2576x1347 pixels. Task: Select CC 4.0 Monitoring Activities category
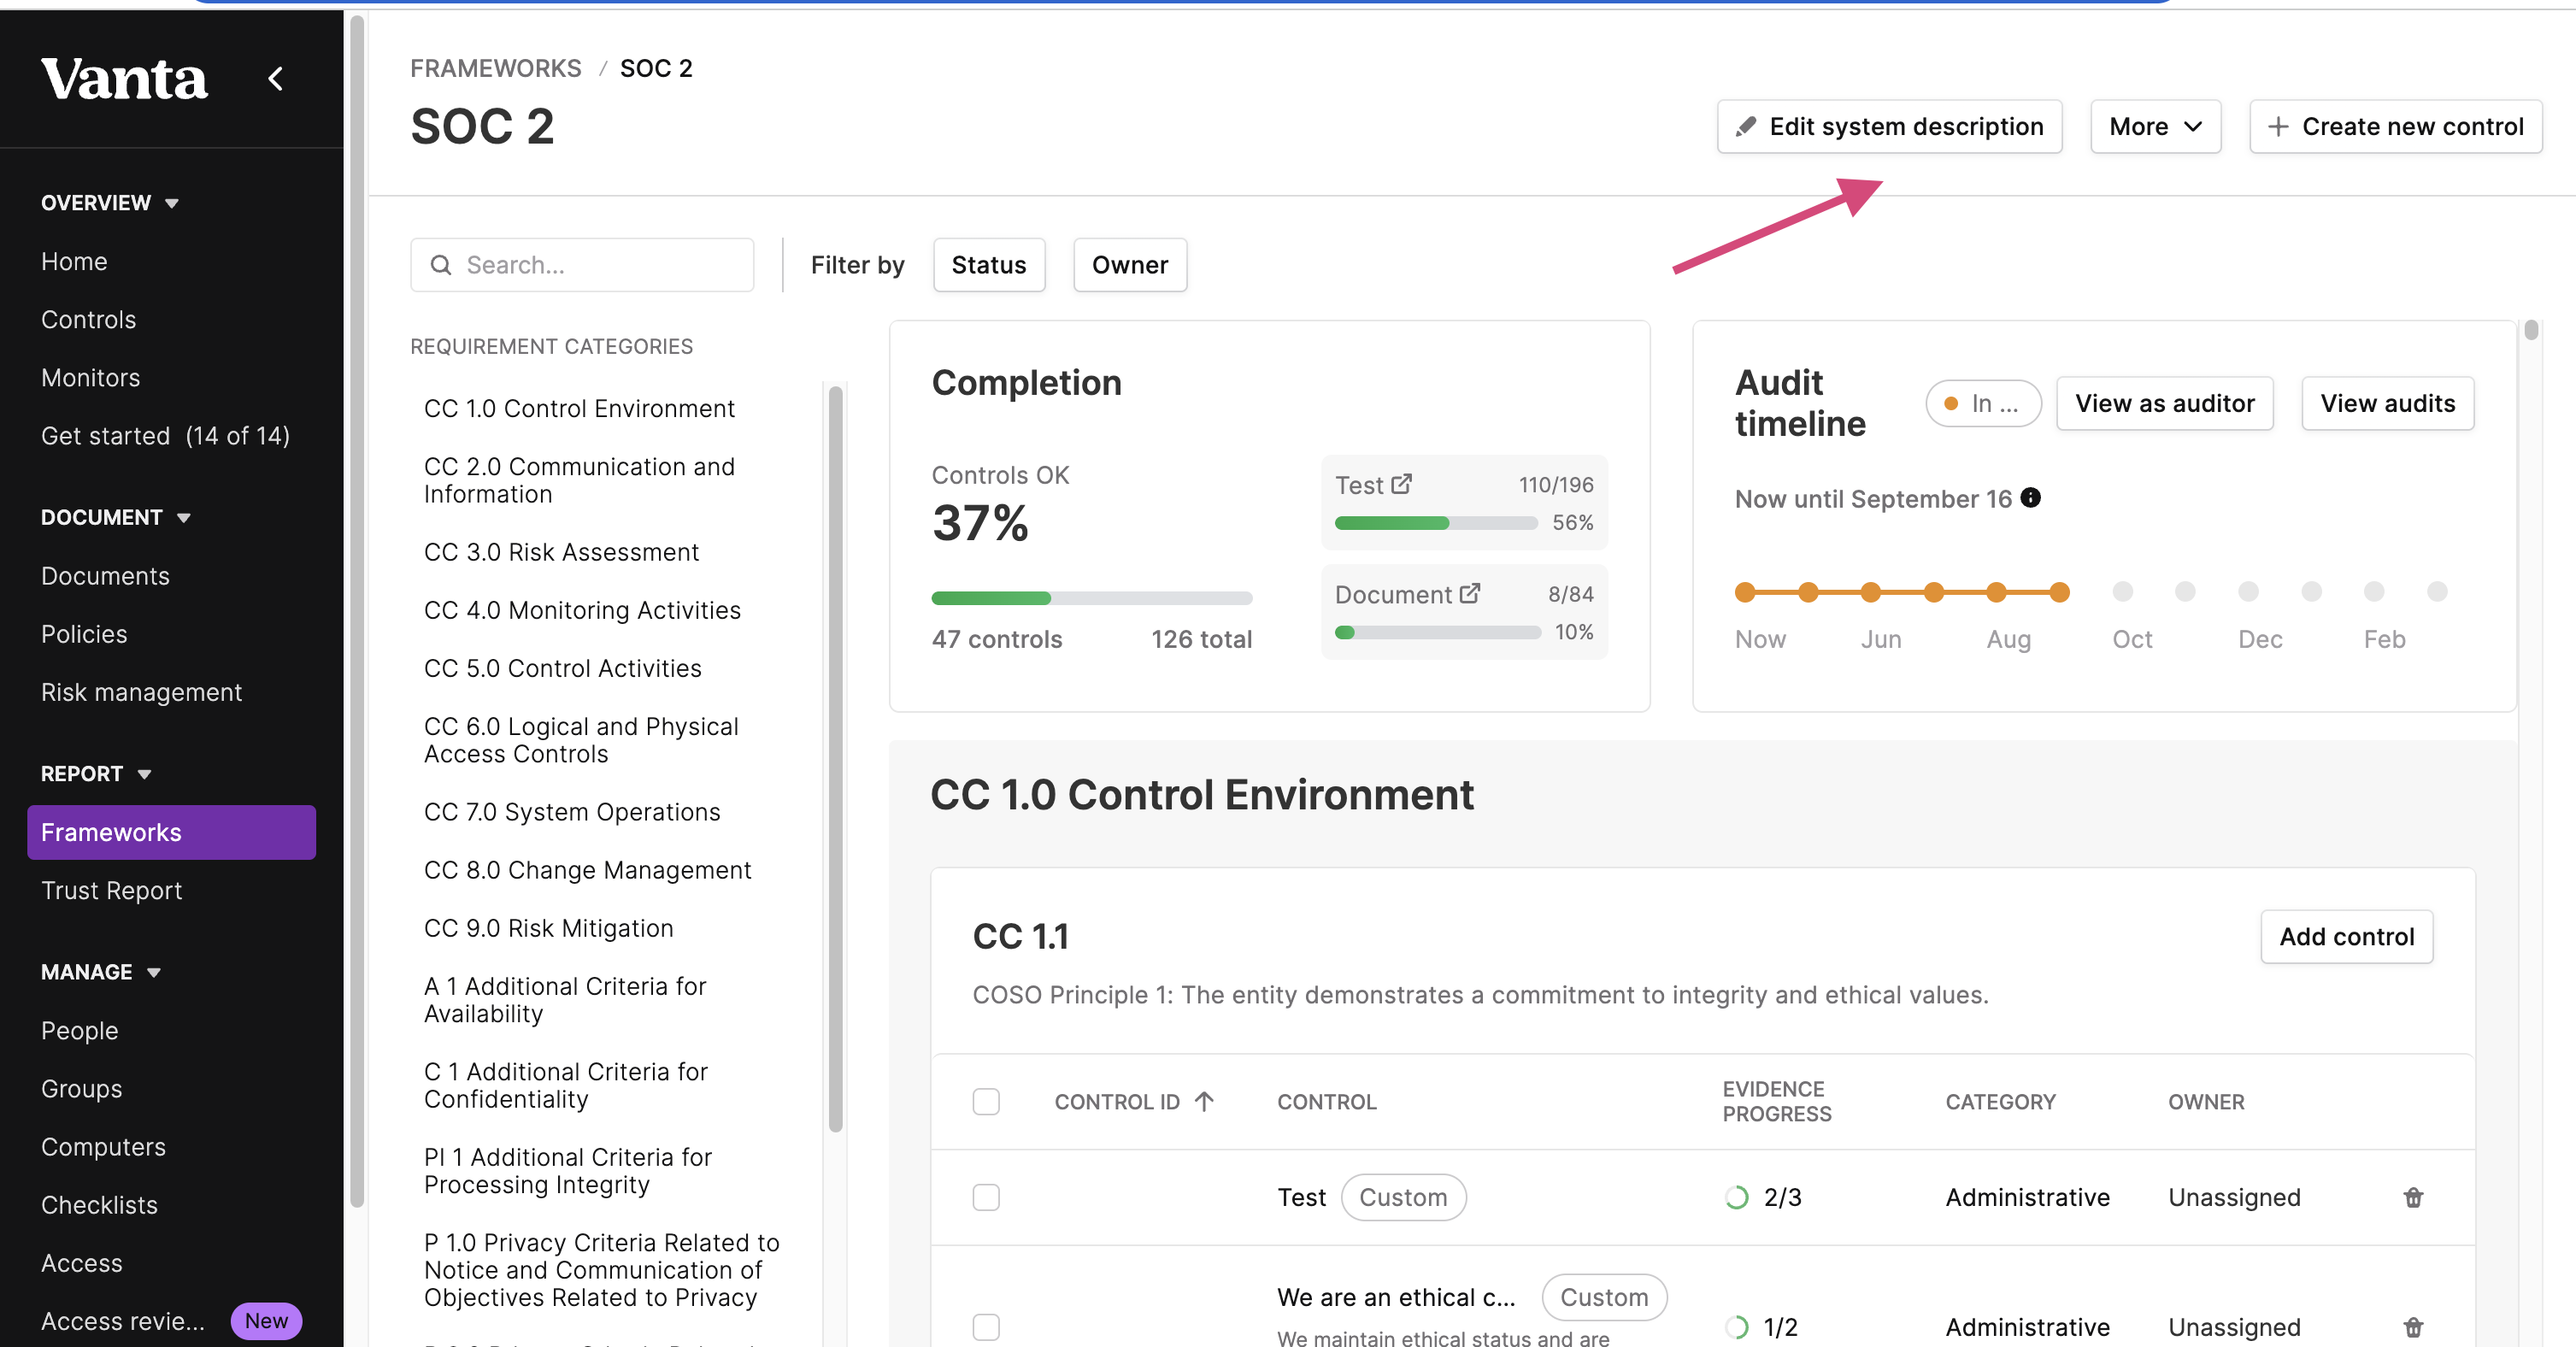tap(582, 610)
